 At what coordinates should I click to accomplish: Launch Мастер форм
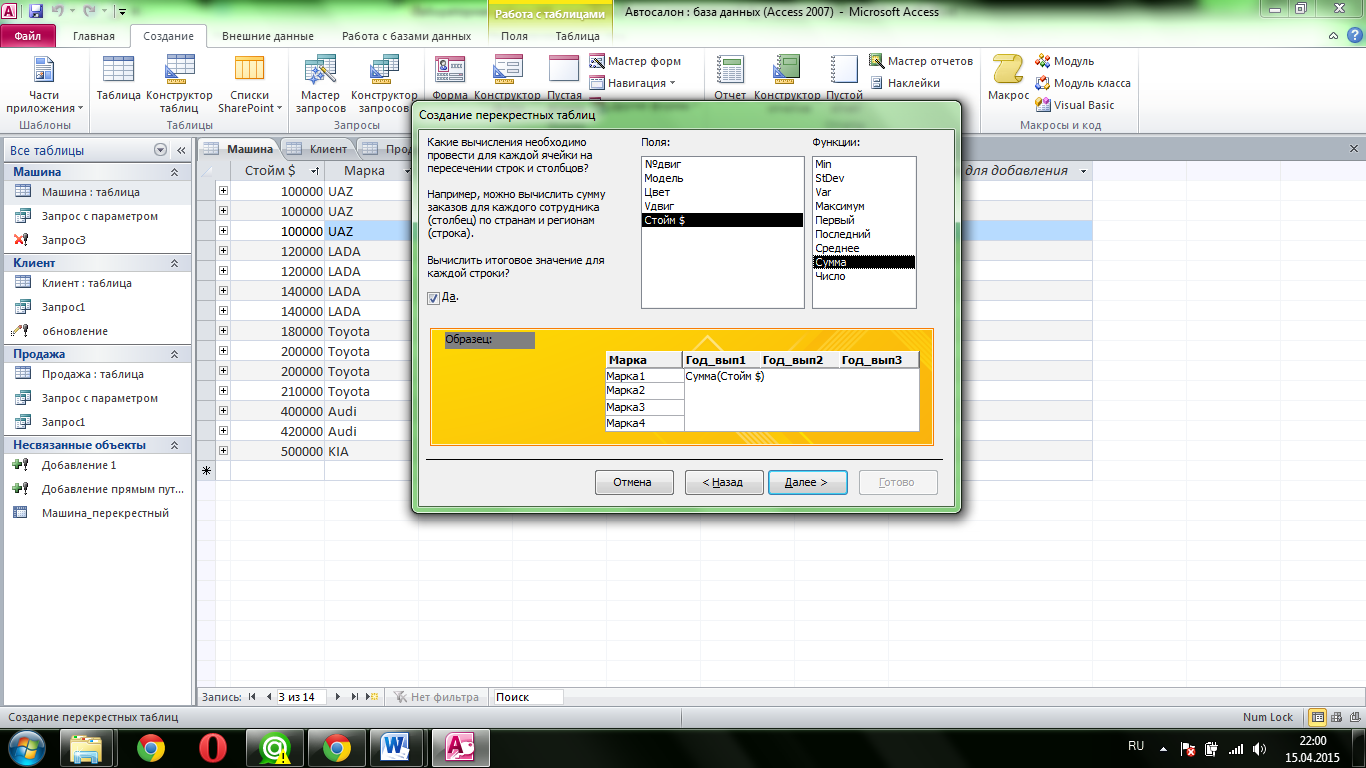coord(635,61)
